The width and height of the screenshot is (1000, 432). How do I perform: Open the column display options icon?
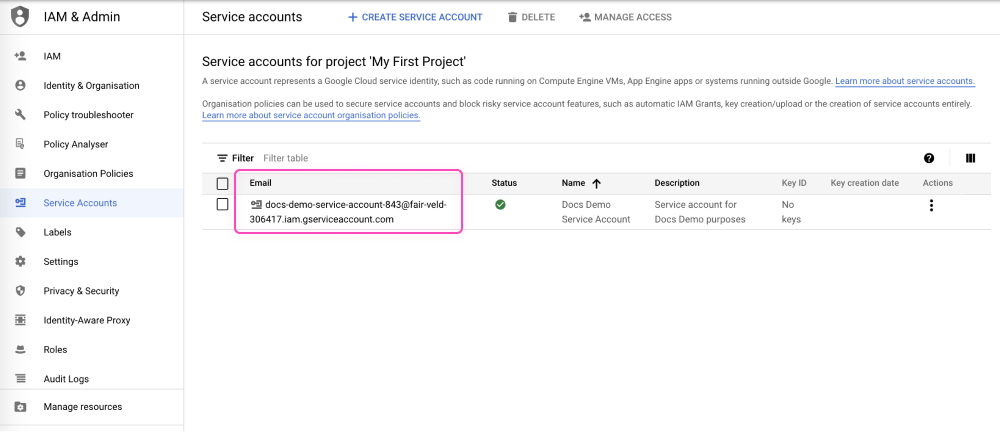(x=970, y=158)
